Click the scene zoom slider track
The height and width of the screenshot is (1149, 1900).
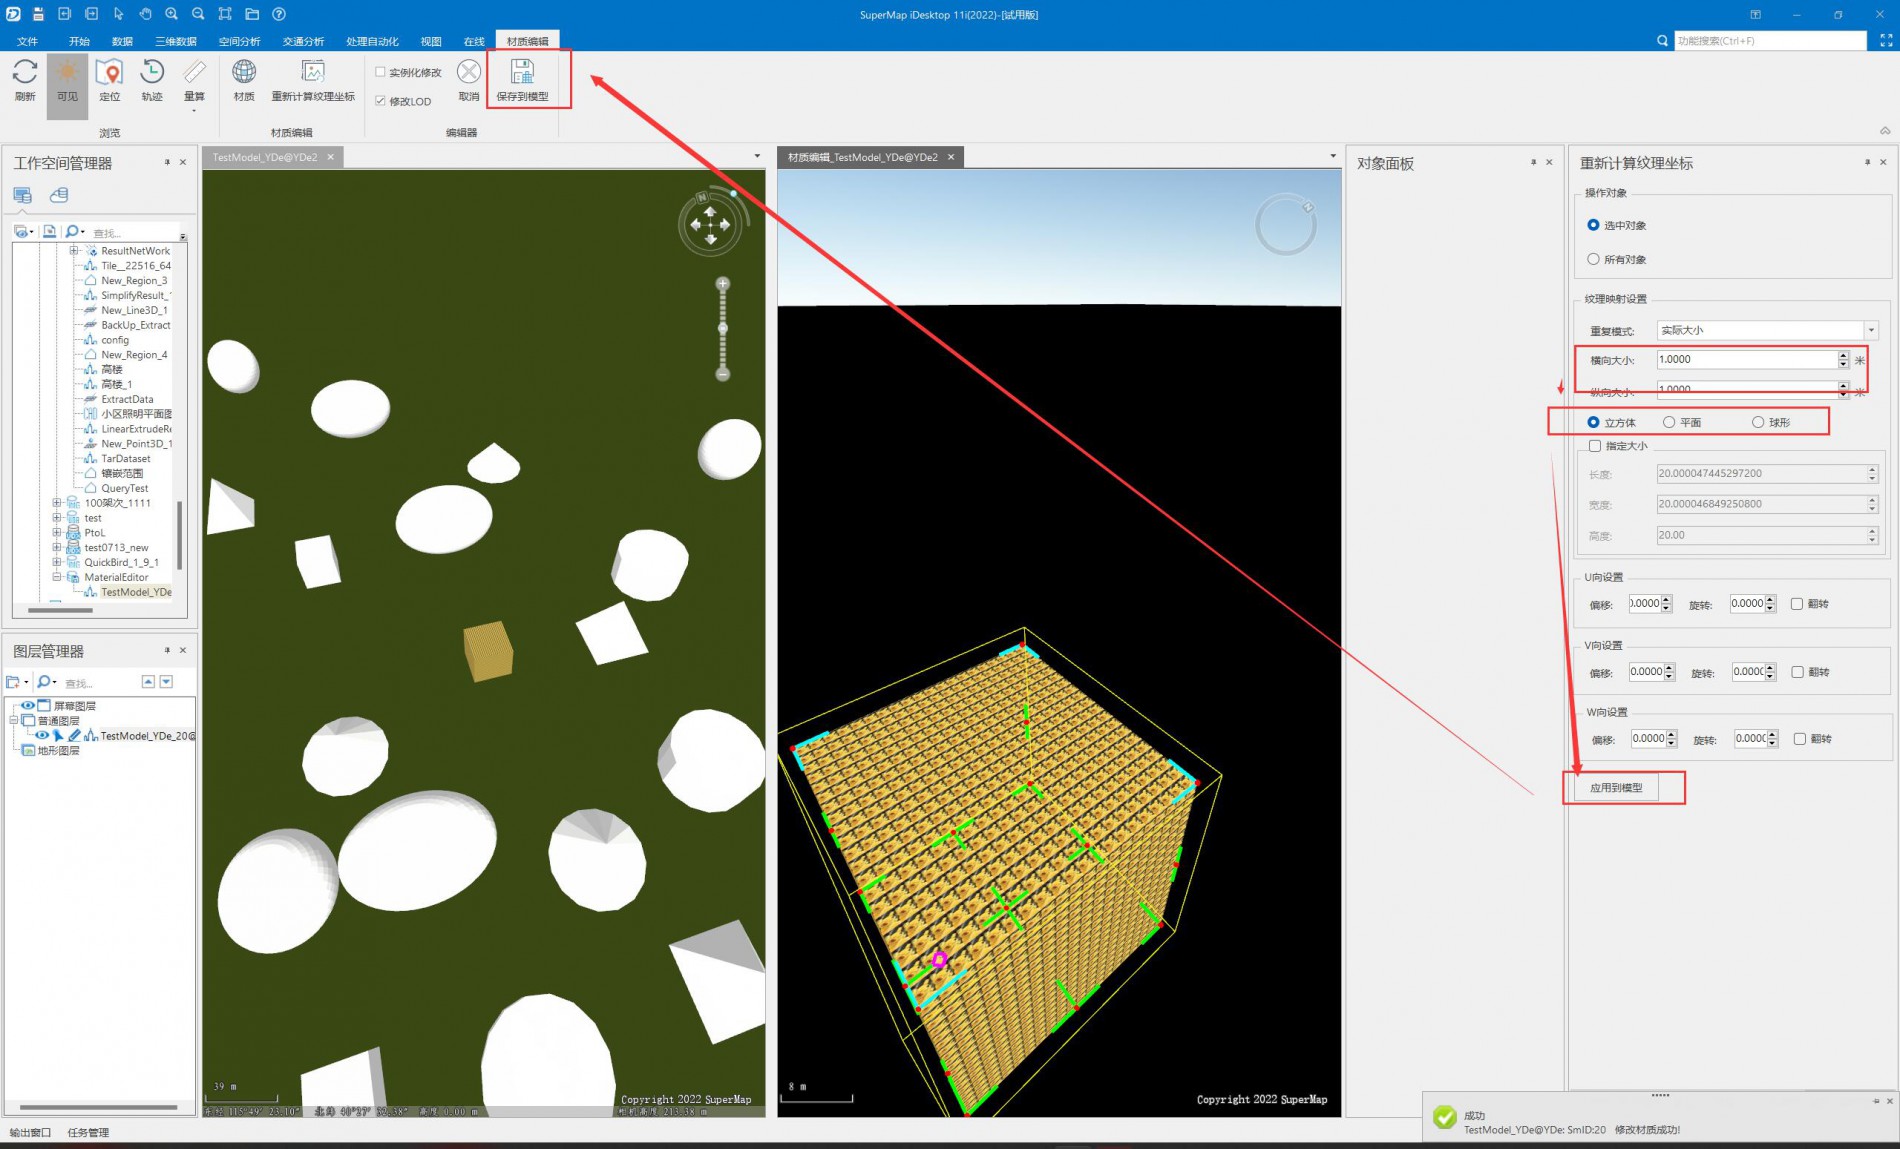(723, 329)
